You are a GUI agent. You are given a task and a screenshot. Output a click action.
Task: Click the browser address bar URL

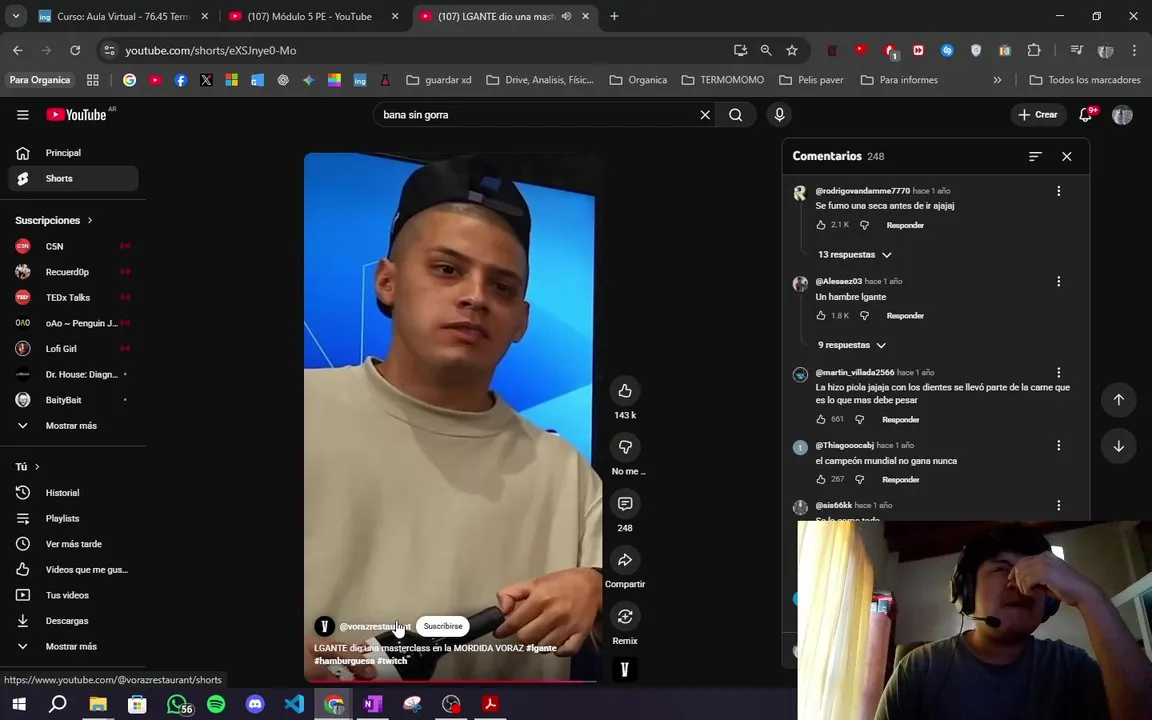210,50
